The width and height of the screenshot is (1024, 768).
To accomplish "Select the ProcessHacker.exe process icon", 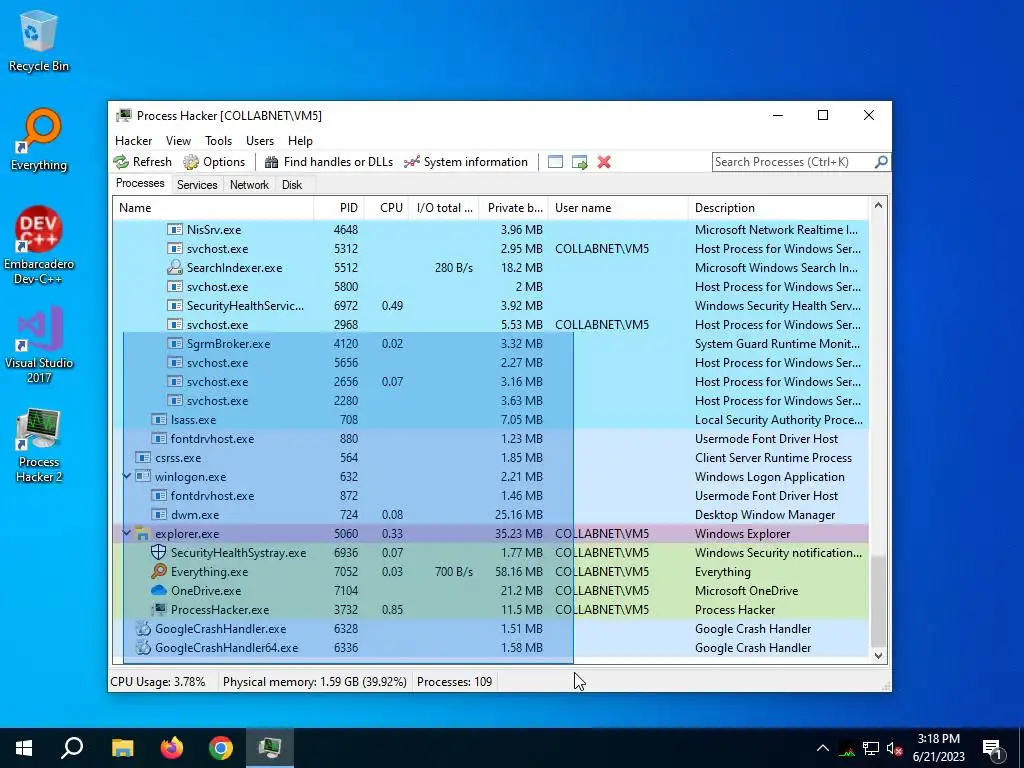I will click(158, 609).
